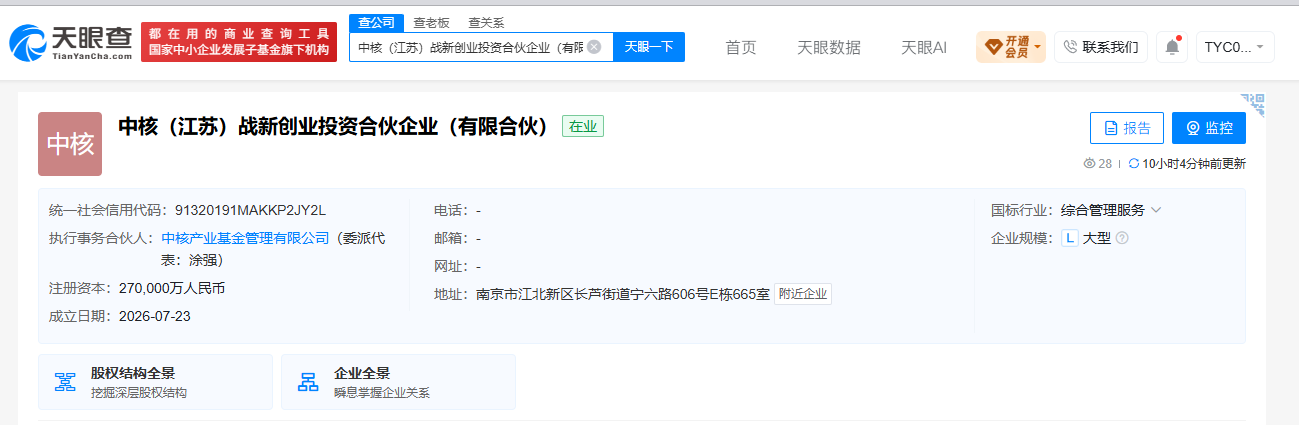
Task: Open the notifications bell
Action: (1171, 47)
